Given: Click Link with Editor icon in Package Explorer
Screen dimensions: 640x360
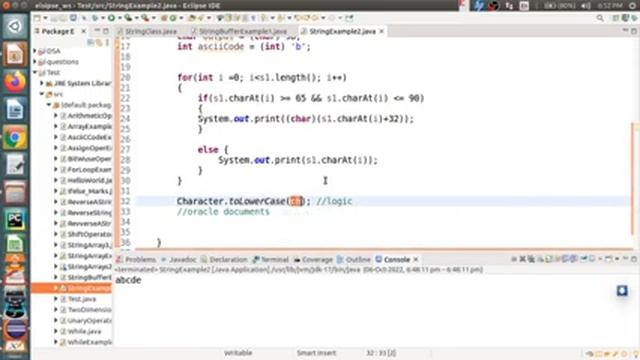Looking at the screenshot, I should pos(99,42).
